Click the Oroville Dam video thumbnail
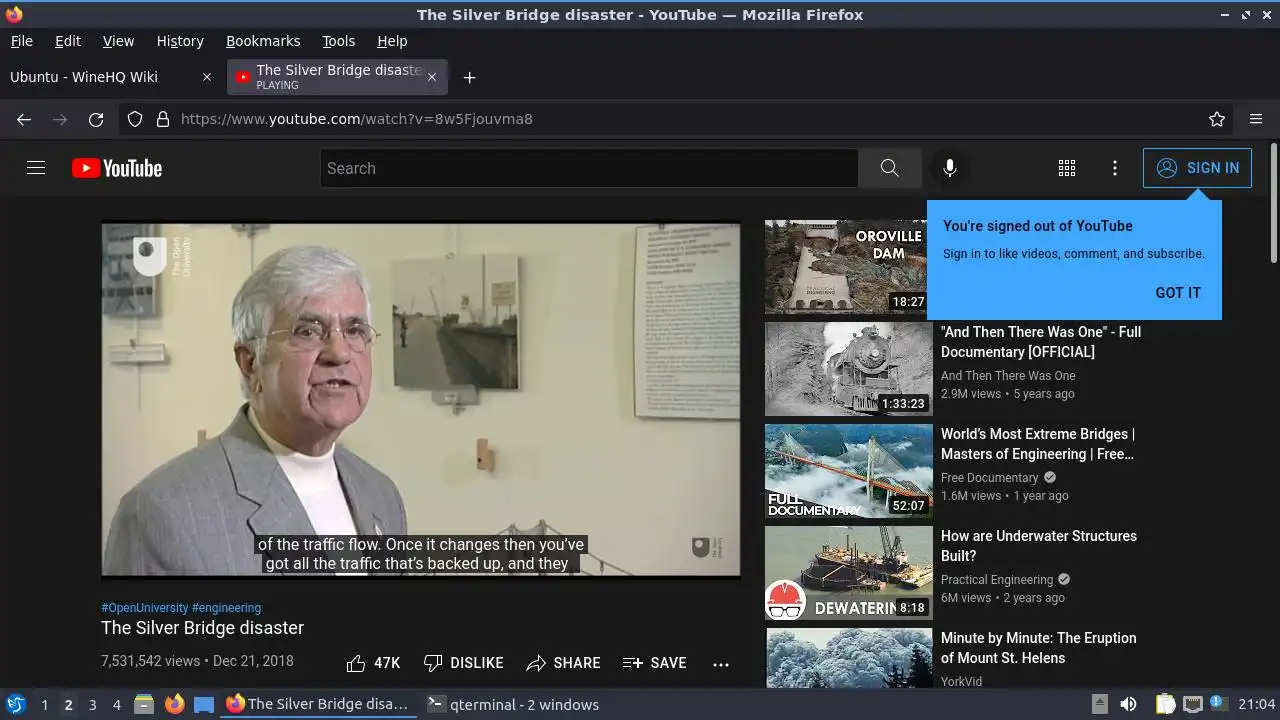 (x=848, y=267)
